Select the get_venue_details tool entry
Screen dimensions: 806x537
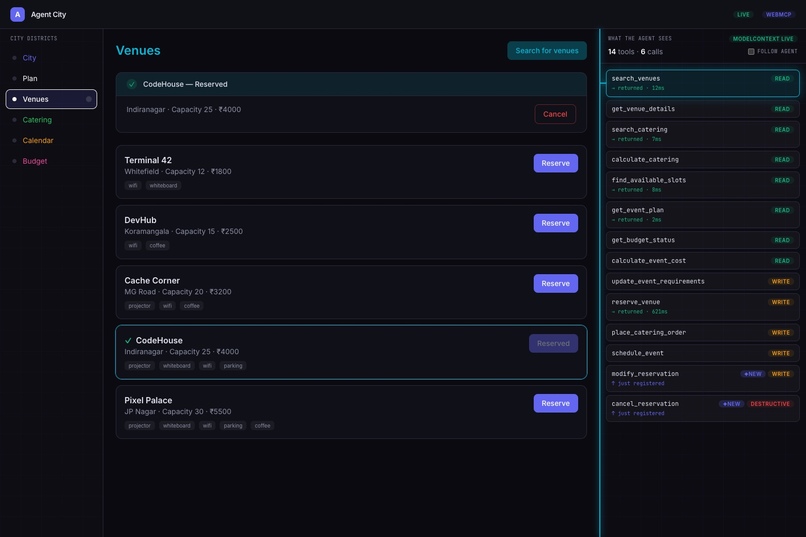(x=702, y=109)
